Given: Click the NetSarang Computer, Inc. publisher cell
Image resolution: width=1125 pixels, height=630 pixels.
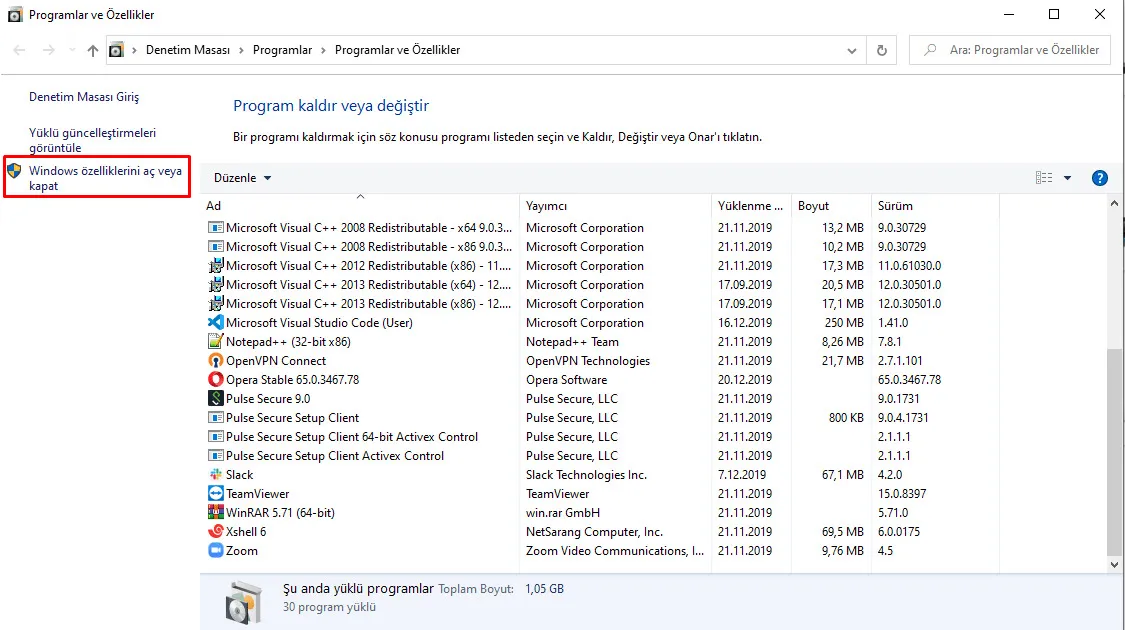Looking at the screenshot, I should (594, 532).
